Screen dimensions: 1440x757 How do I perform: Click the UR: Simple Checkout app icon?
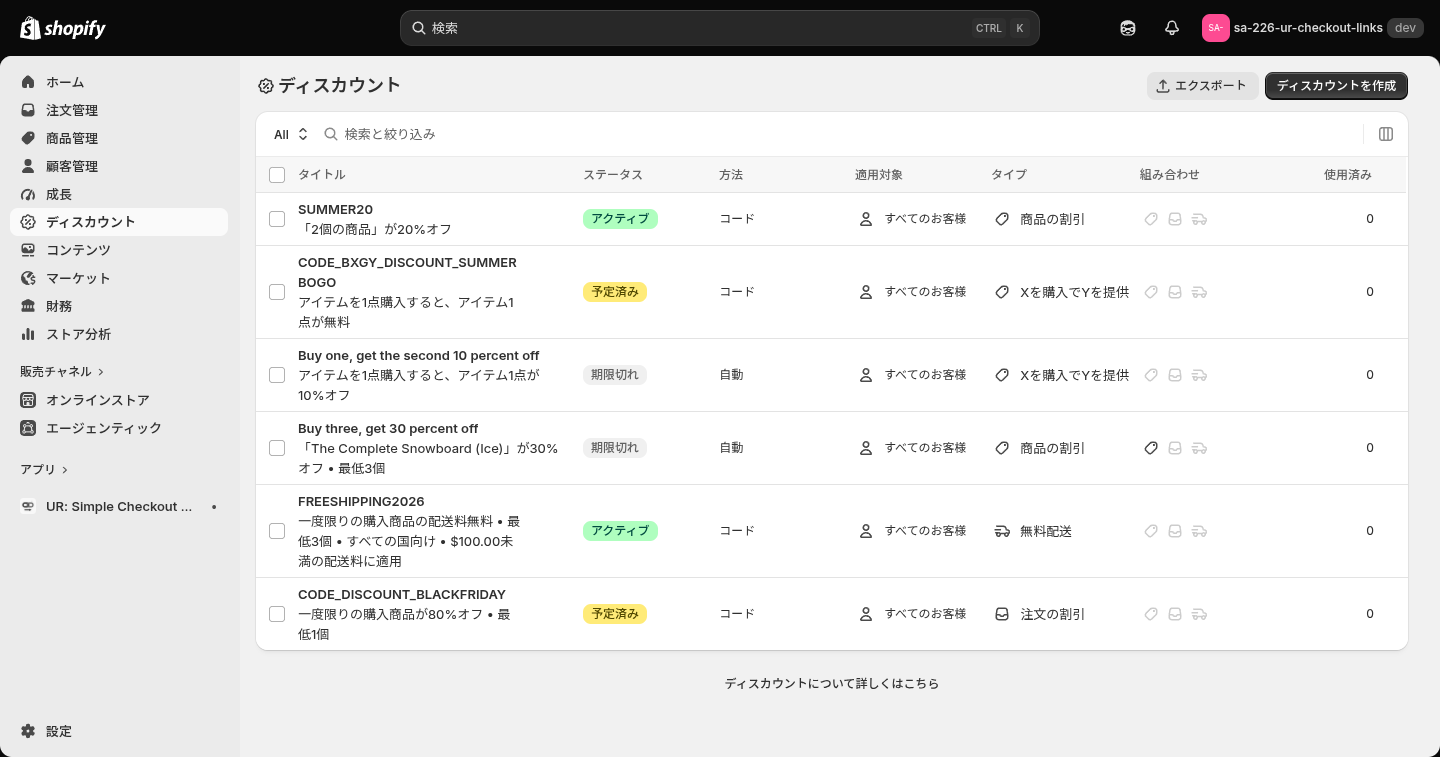click(x=28, y=507)
